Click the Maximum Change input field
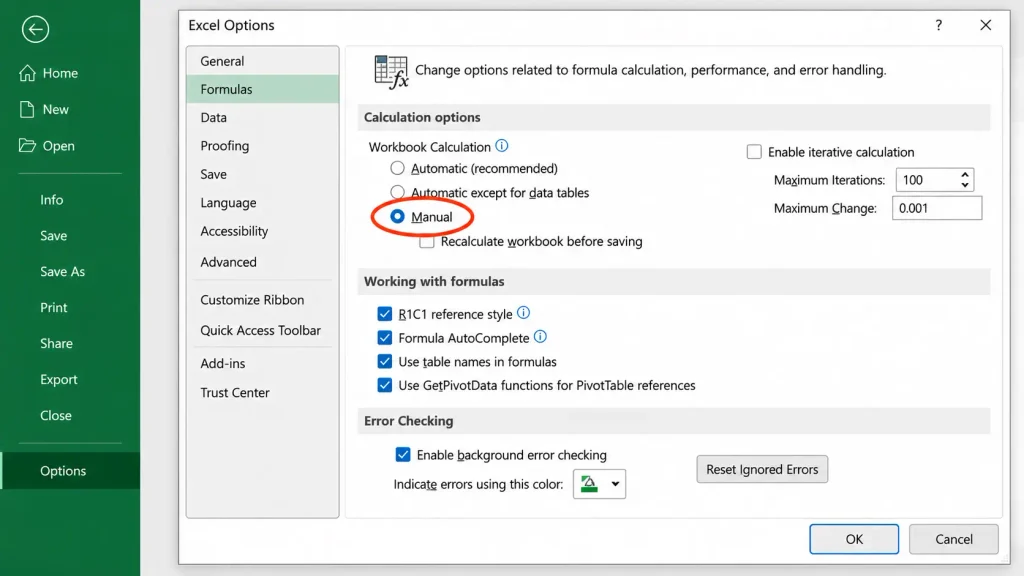1024x576 pixels. (x=936, y=208)
